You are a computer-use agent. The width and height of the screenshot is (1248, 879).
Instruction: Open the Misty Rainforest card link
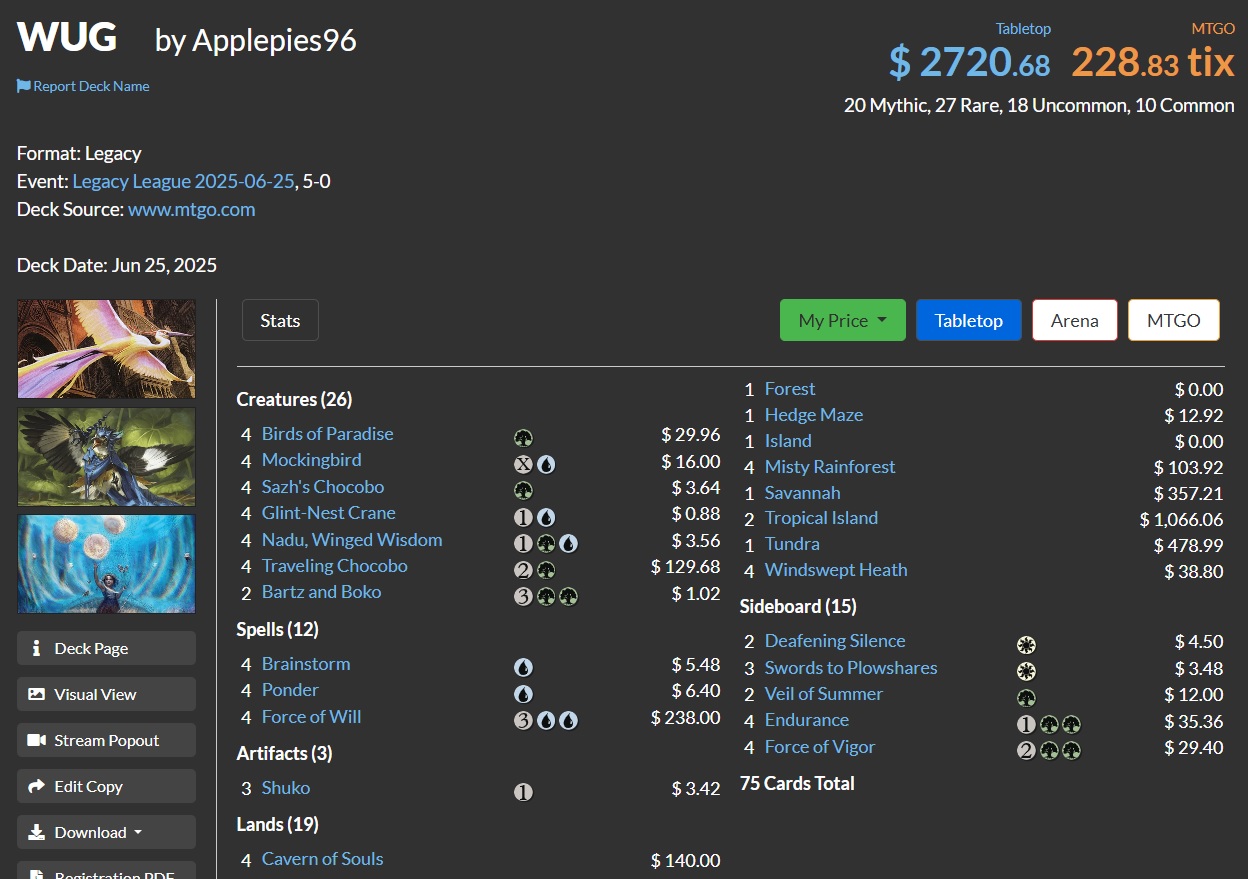tap(830, 466)
